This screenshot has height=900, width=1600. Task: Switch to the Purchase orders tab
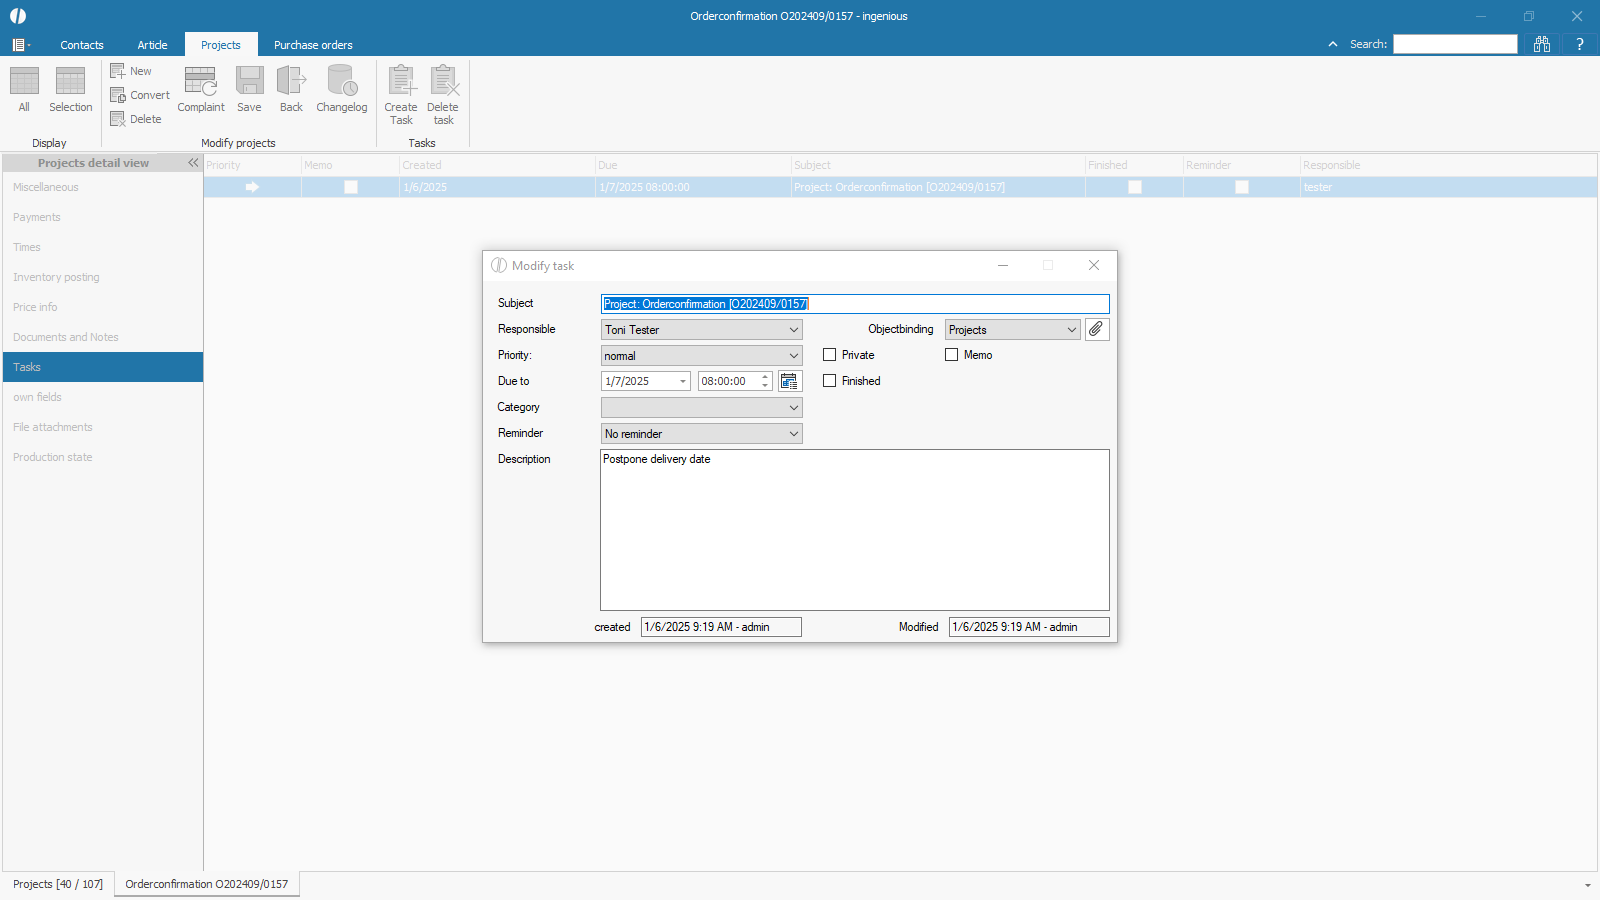click(313, 45)
